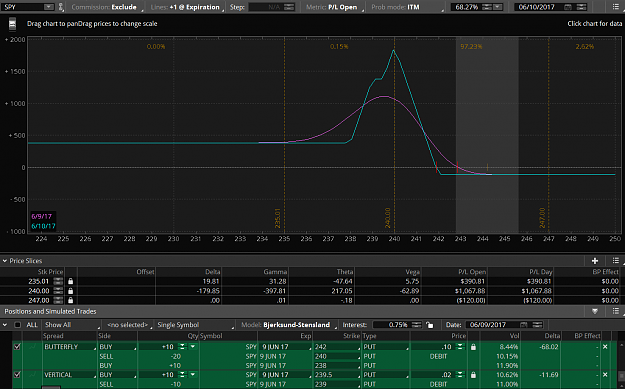Click the chart settings icon at the top left of the graph
The width and height of the screenshot is (625, 389).
(x=12, y=24)
